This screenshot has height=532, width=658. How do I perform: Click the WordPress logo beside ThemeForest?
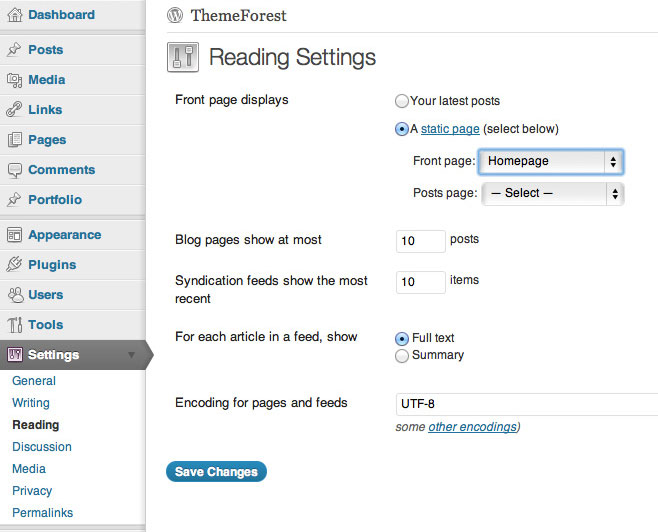coord(176,16)
